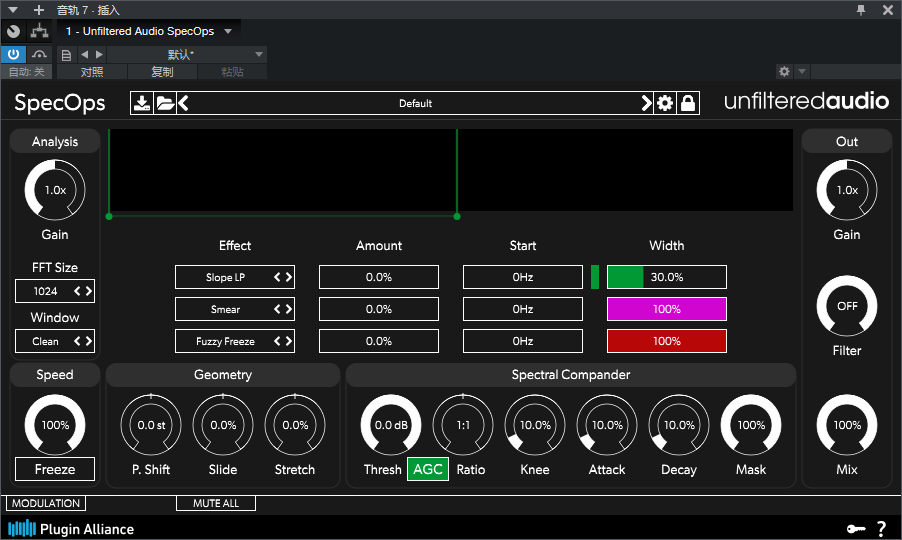The width and height of the screenshot is (902, 540).
Task: Select next Window type arrow
Action: click(89, 341)
